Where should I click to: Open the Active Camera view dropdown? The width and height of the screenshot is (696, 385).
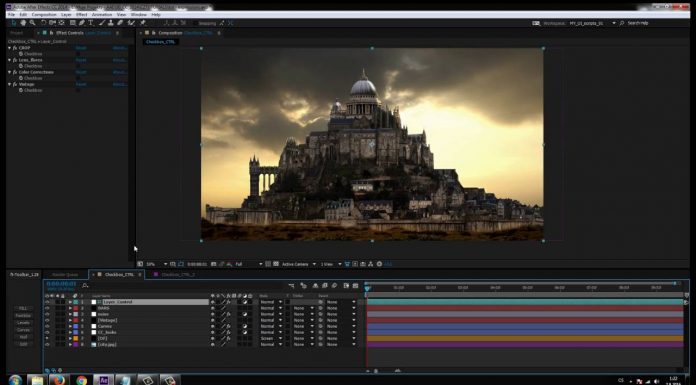coord(299,264)
